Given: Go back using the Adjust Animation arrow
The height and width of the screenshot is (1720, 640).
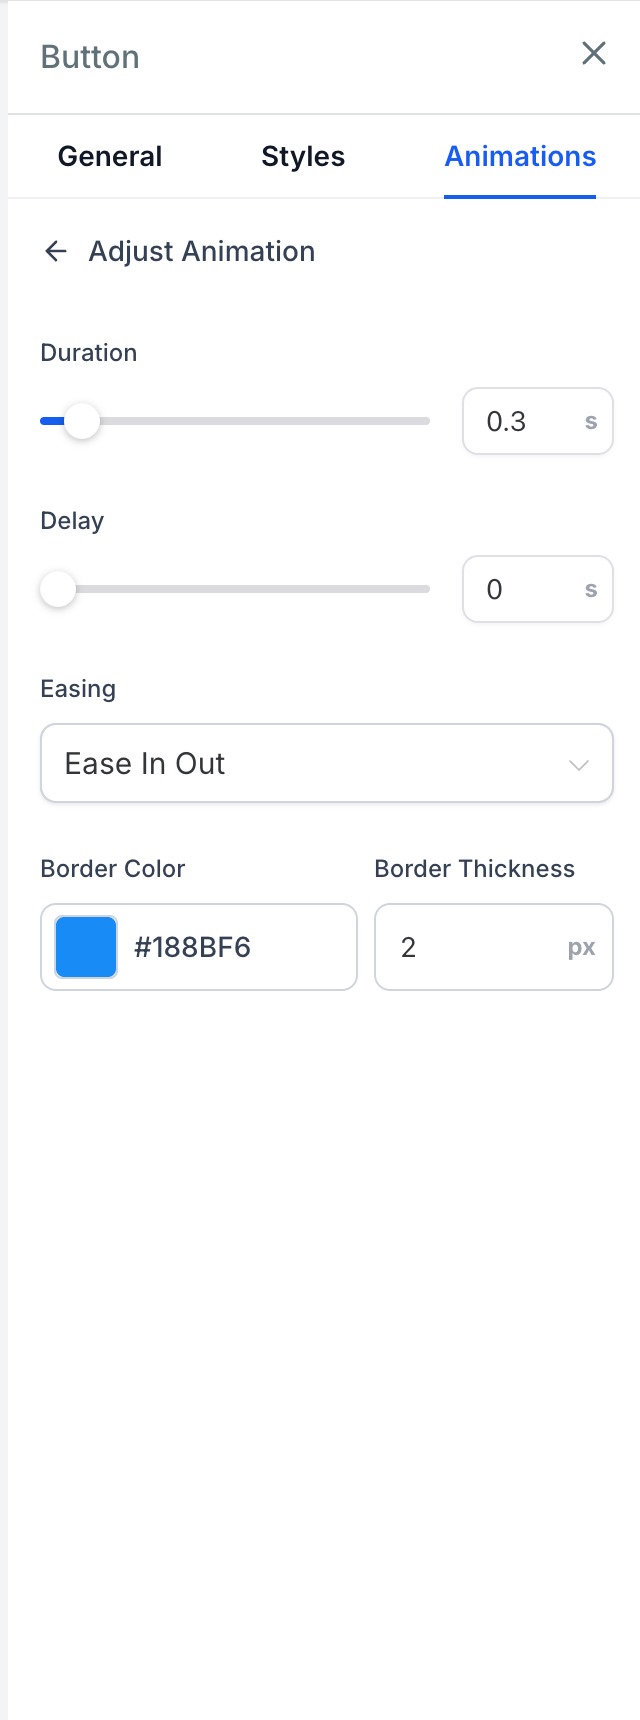Looking at the screenshot, I should point(56,251).
